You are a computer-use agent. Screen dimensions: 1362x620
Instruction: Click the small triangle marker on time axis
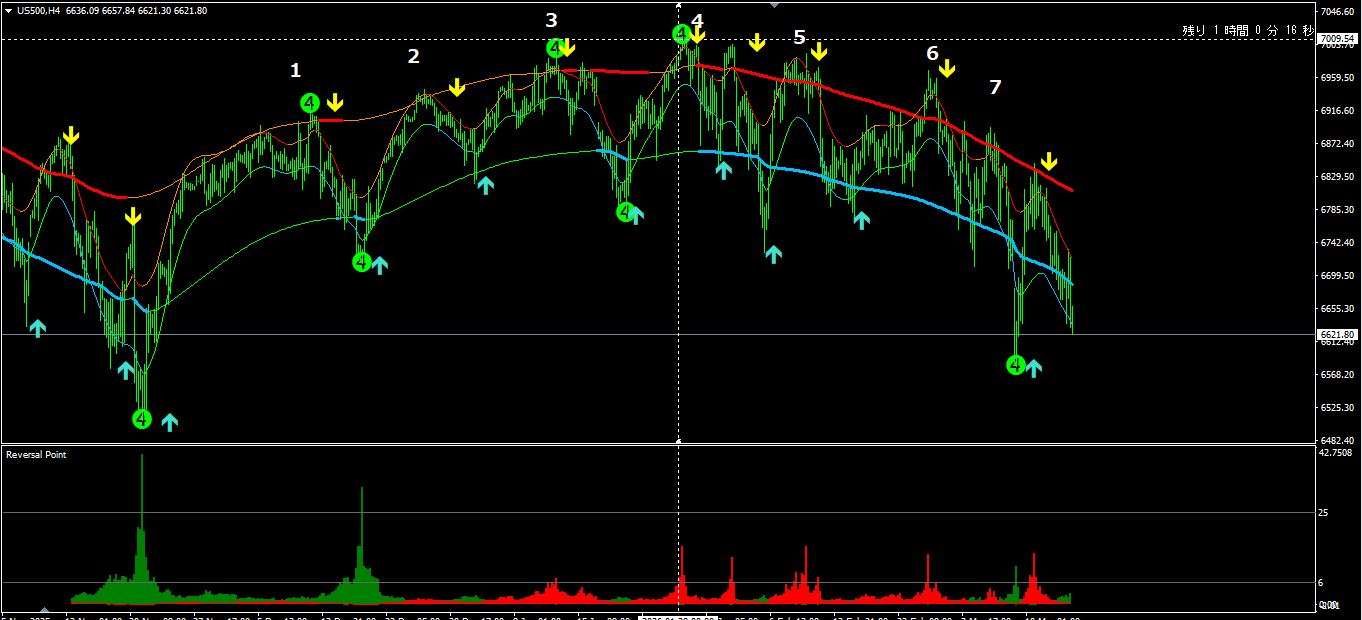[x=43, y=609]
